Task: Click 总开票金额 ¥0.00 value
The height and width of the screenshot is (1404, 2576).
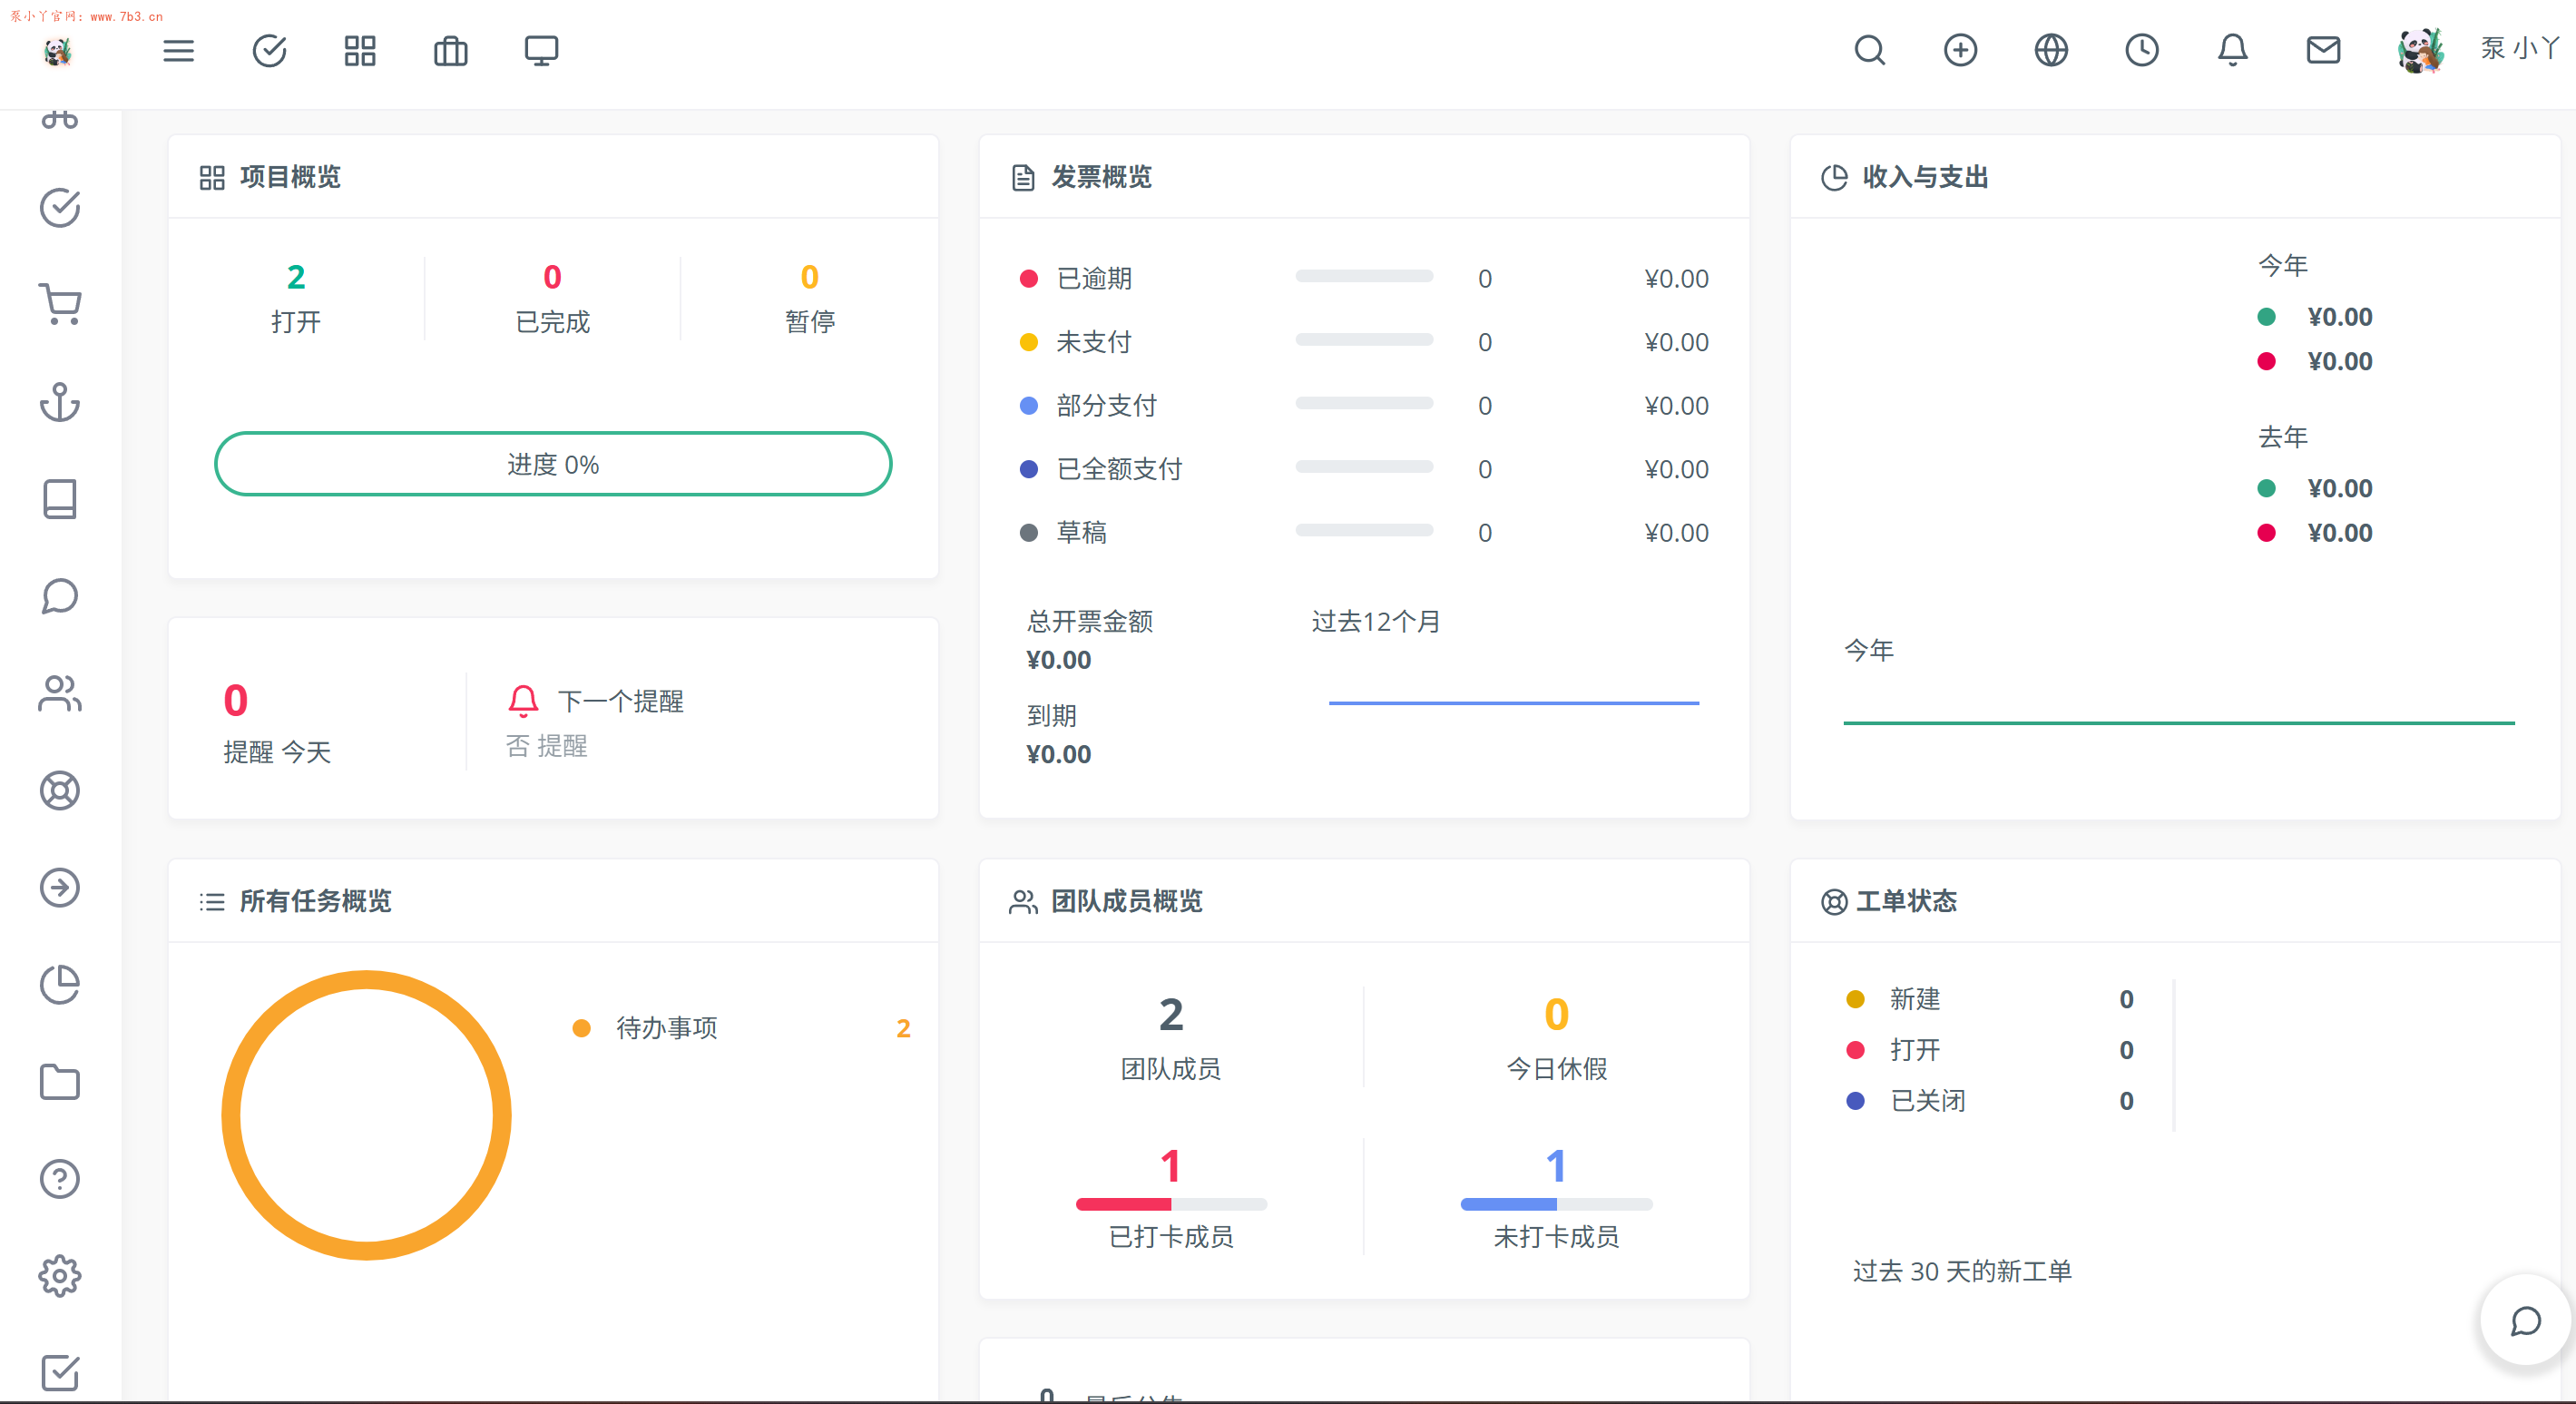Action: point(1058,660)
